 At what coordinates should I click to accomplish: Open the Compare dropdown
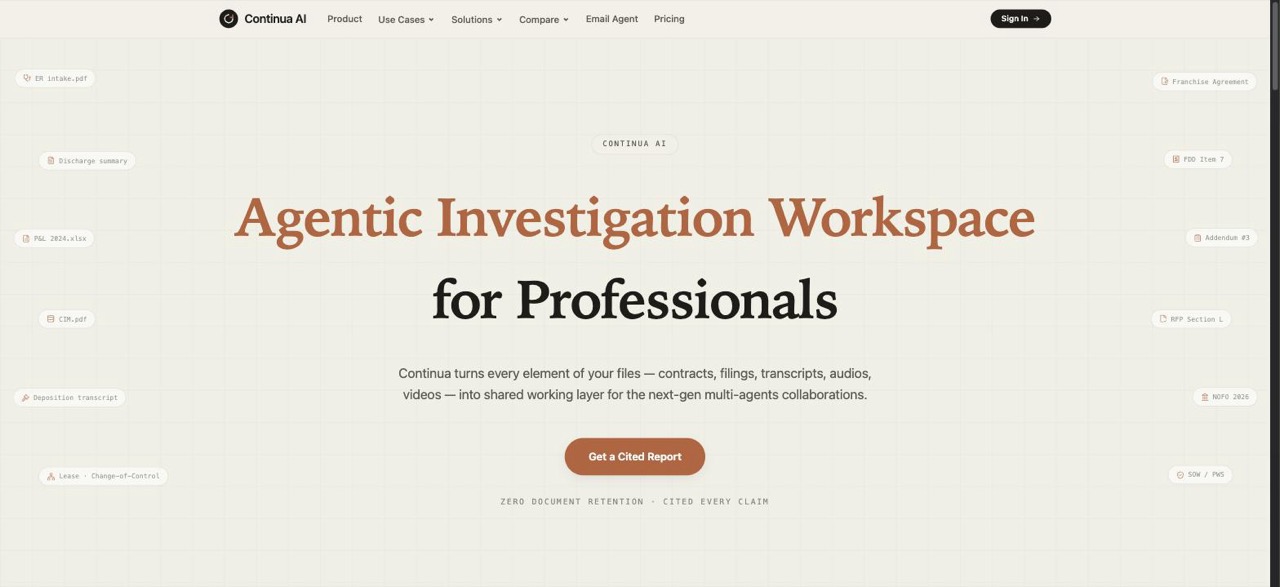click(x=544, y=19)
